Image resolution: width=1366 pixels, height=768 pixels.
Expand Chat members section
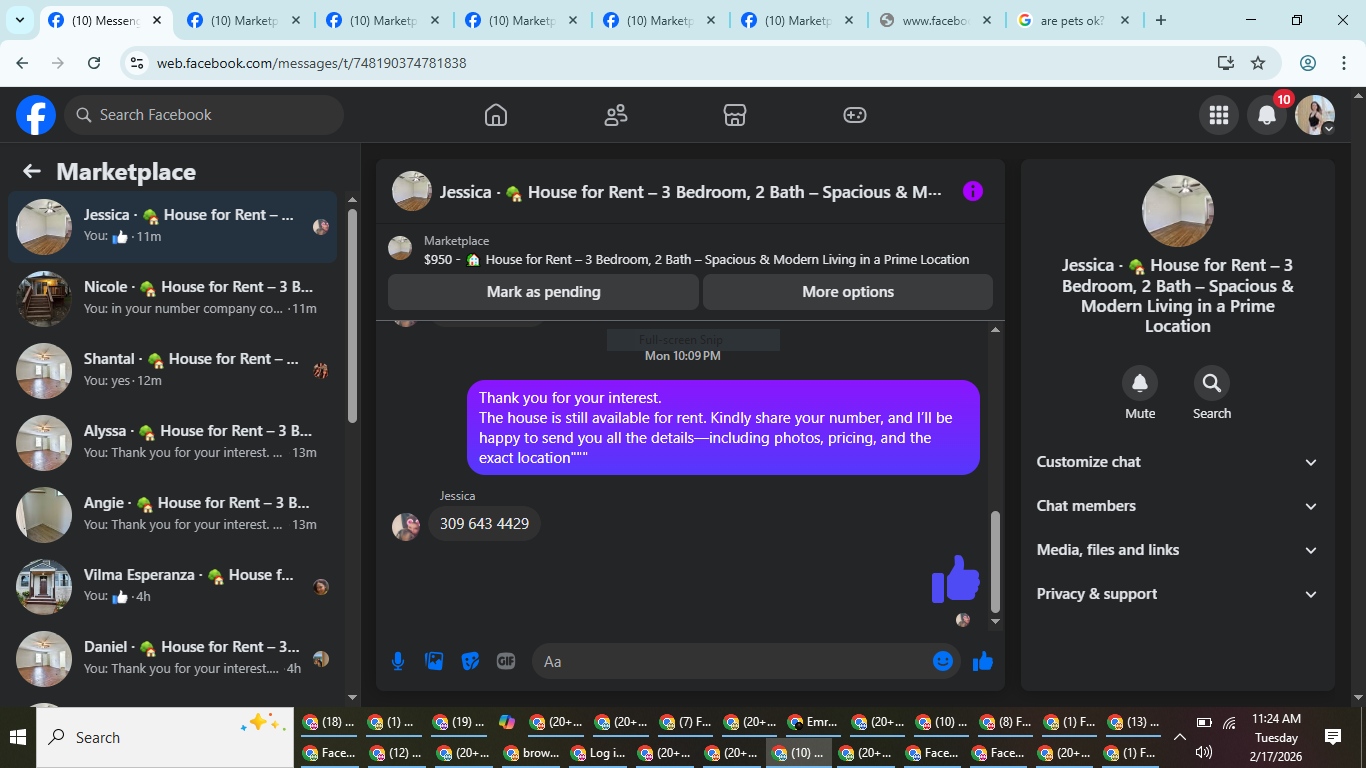[x=1178, y=506]
